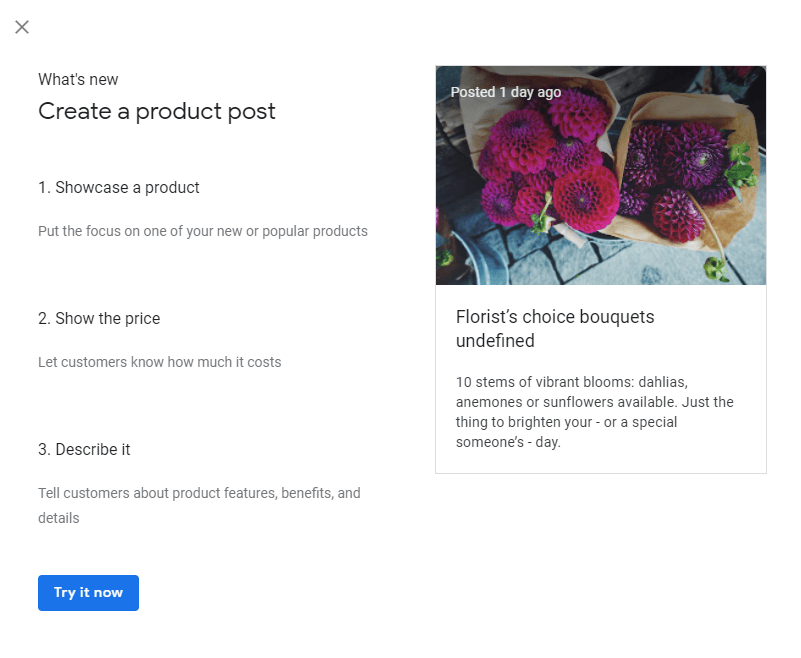The width and height of the screenshot is (801, 658).
Task: Click the text about focusing on popular products
Action: [x=203, y=231]
